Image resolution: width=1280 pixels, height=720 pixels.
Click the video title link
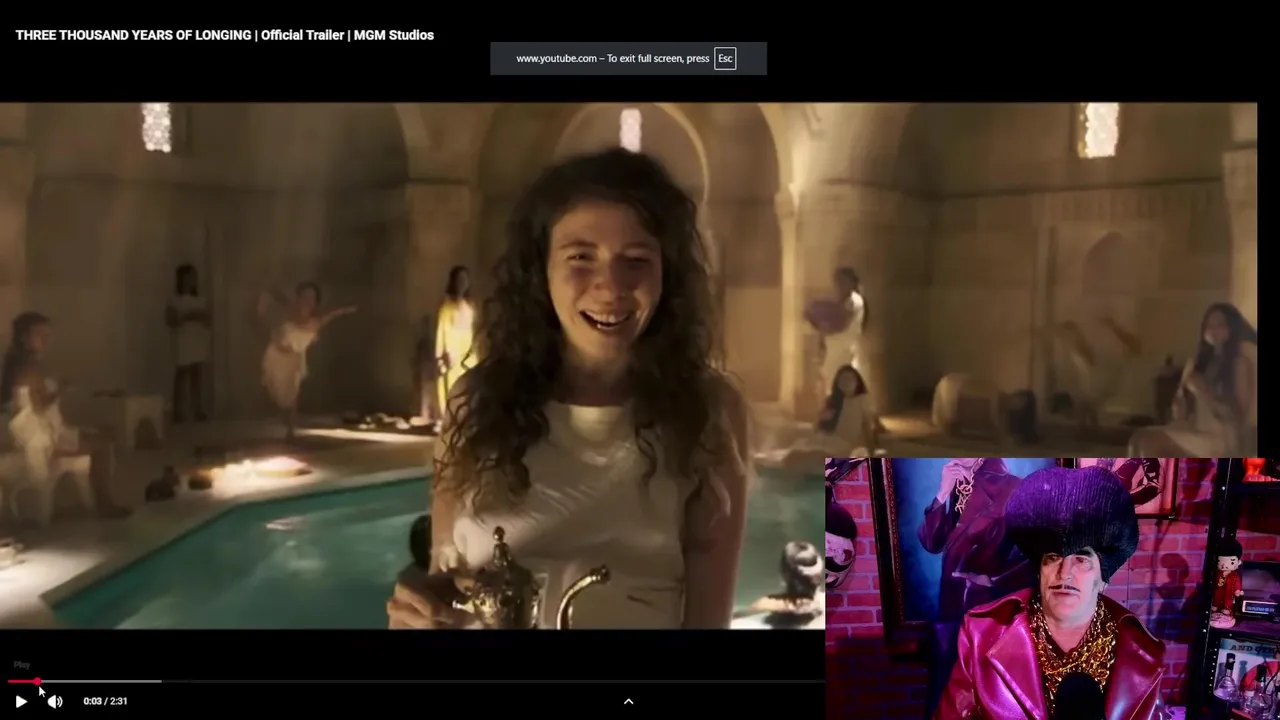coord(224,35)
